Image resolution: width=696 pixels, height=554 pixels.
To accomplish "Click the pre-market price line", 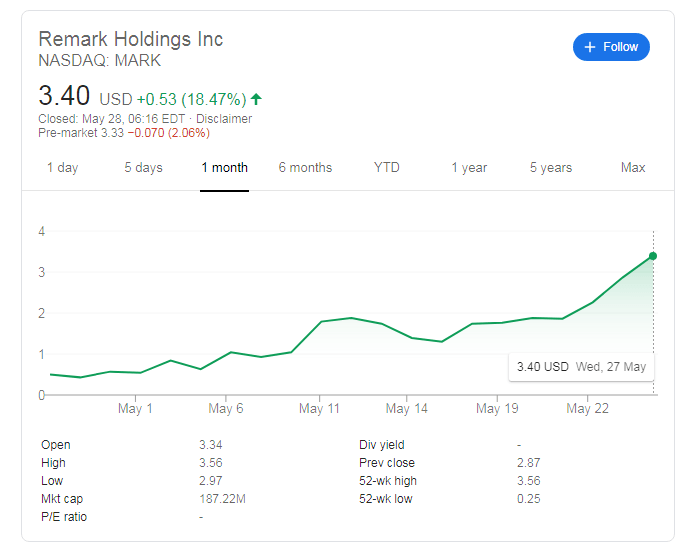I will click(x=108, y=132).
